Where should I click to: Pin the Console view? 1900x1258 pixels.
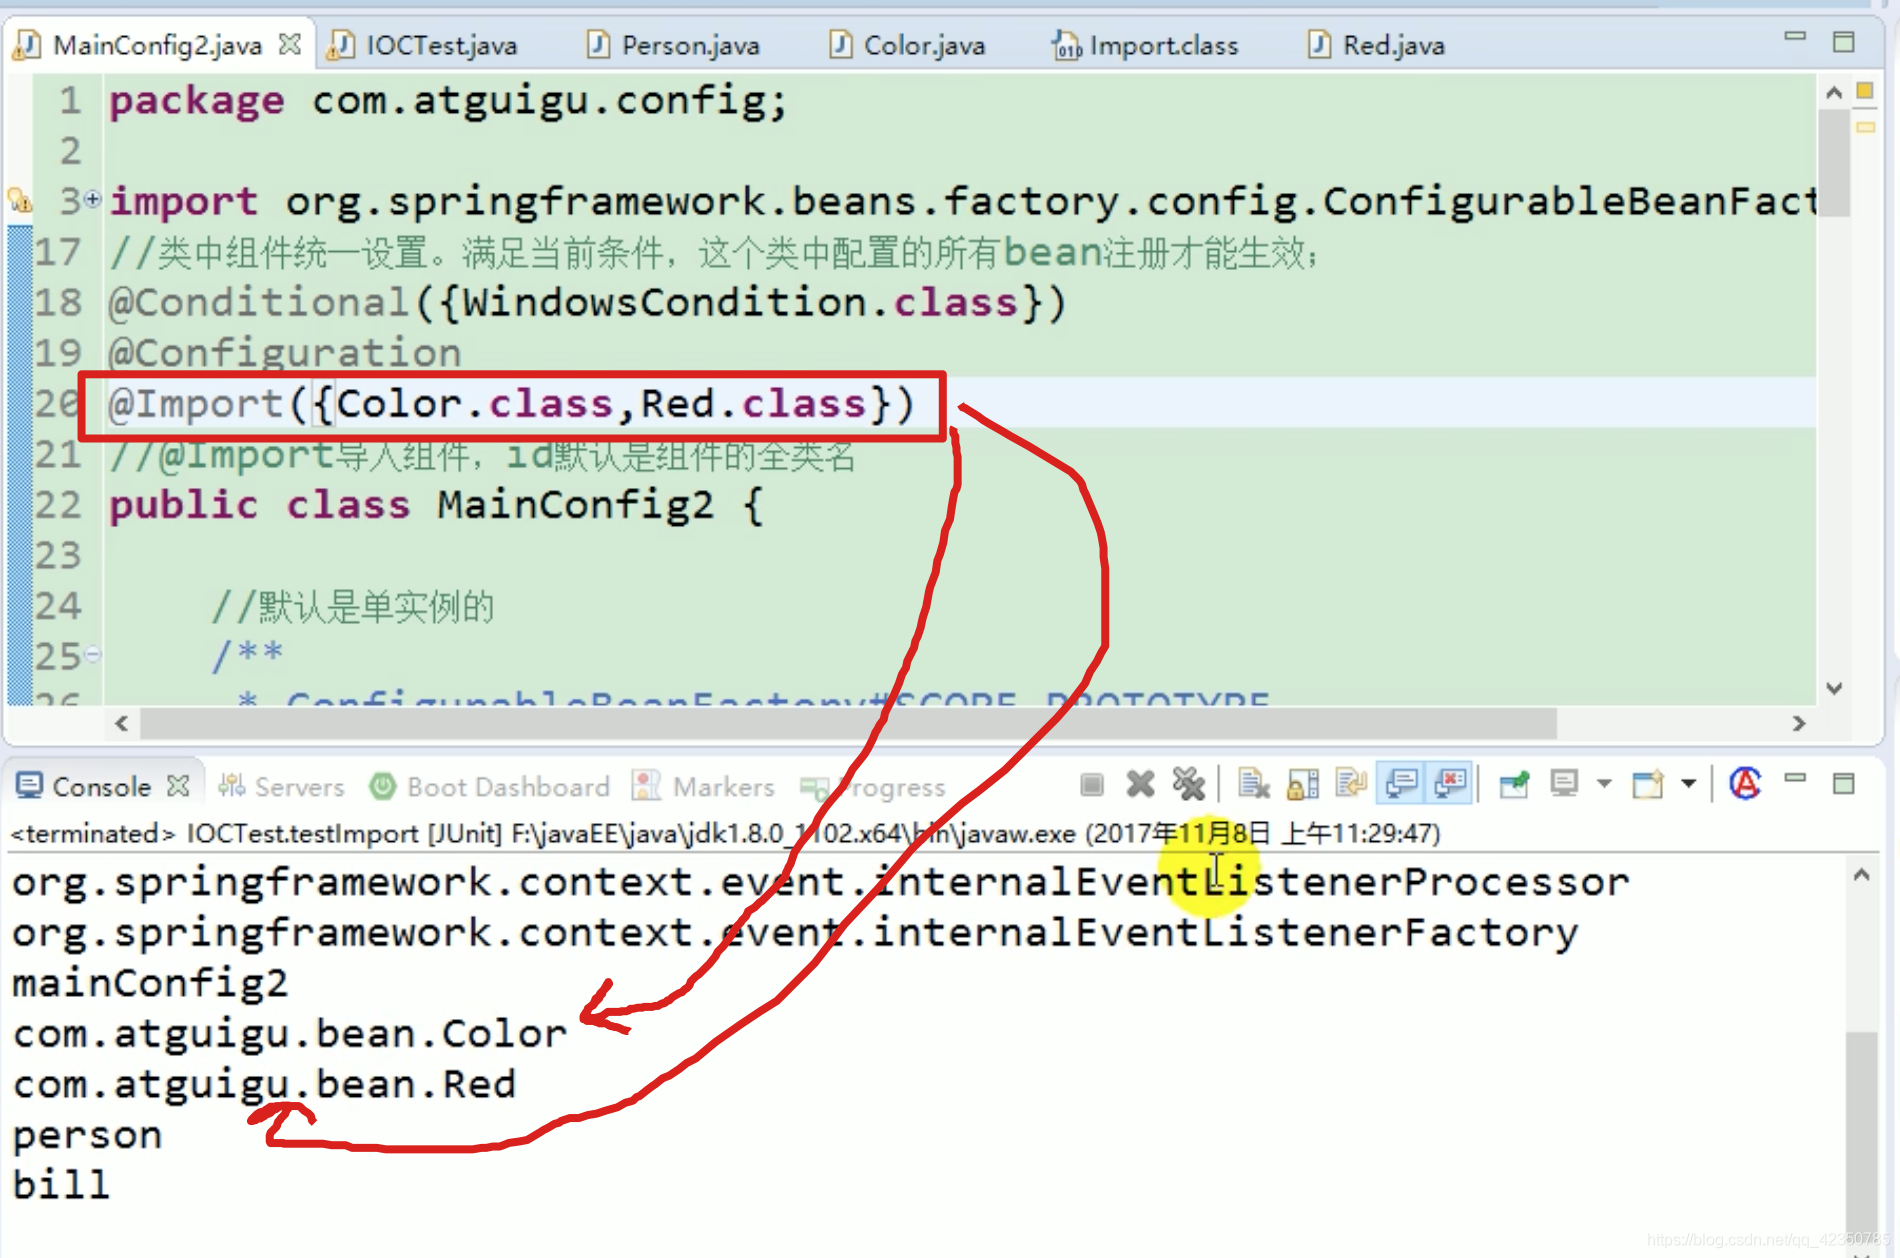point(1514,785)
